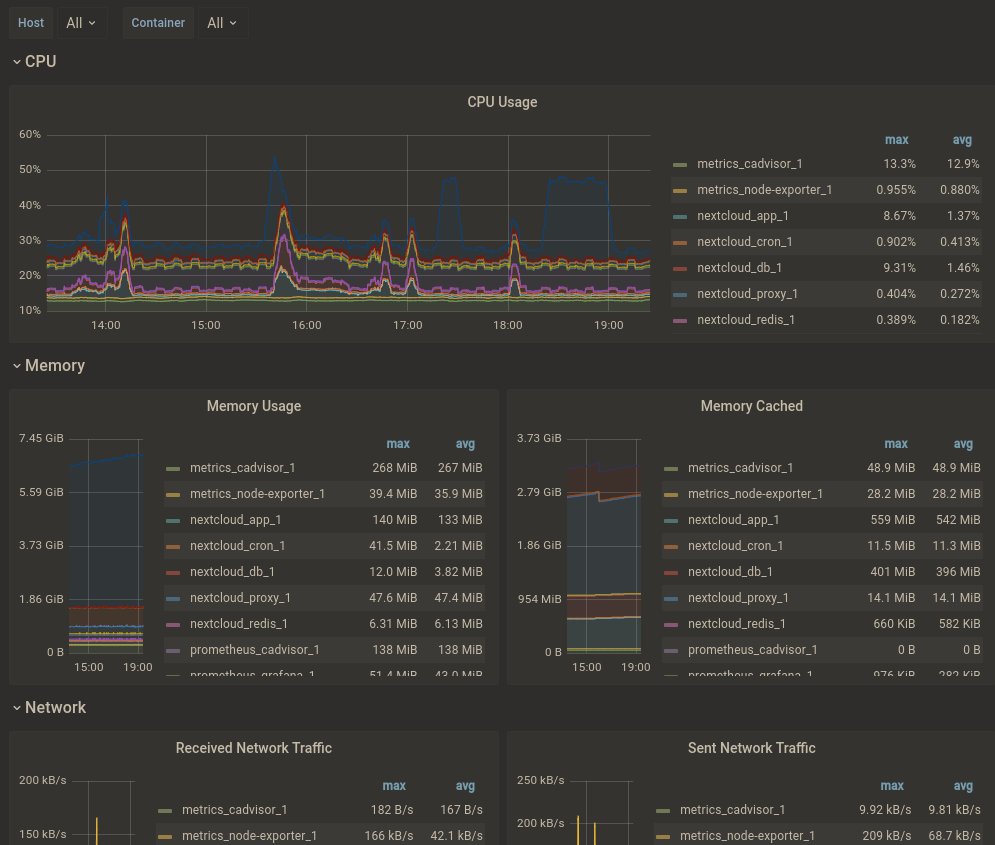Click 268 MiB value in Memory Usage
The width and height of the screenshot is (995, 845).
tap(394, 468)
